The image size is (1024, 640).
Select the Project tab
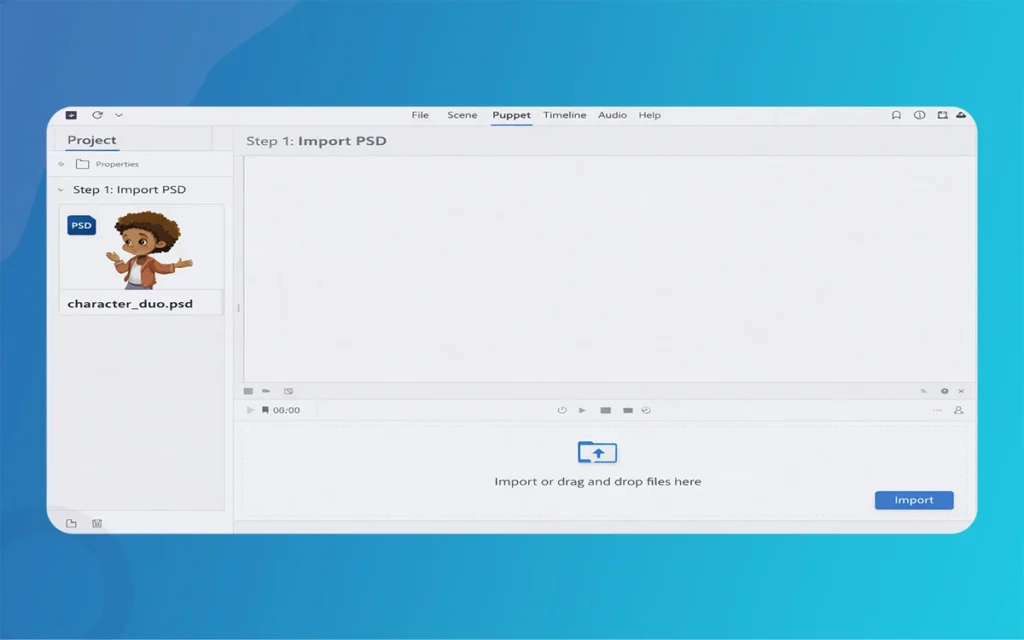coord(92,140)
